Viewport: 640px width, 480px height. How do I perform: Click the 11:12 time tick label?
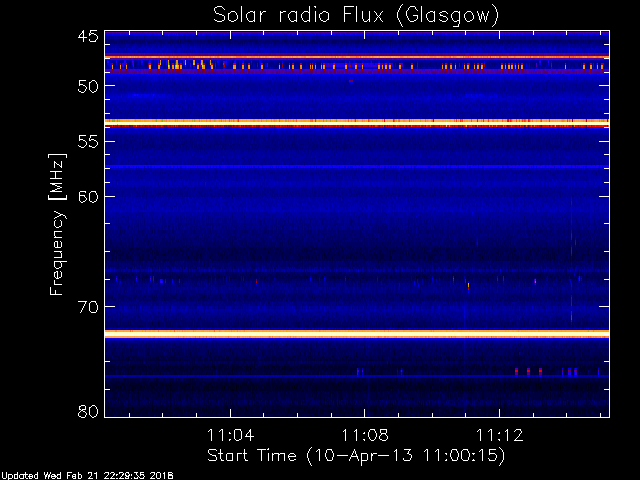[x=500, y=435]
